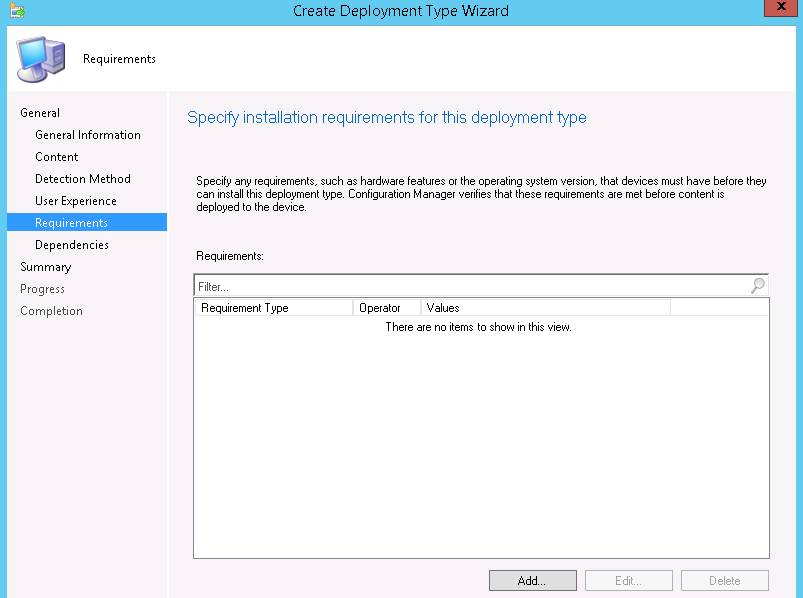Navigate to the Content step
Image resolution: width=803 pixels, height=598 pixels.
(56, 156)
